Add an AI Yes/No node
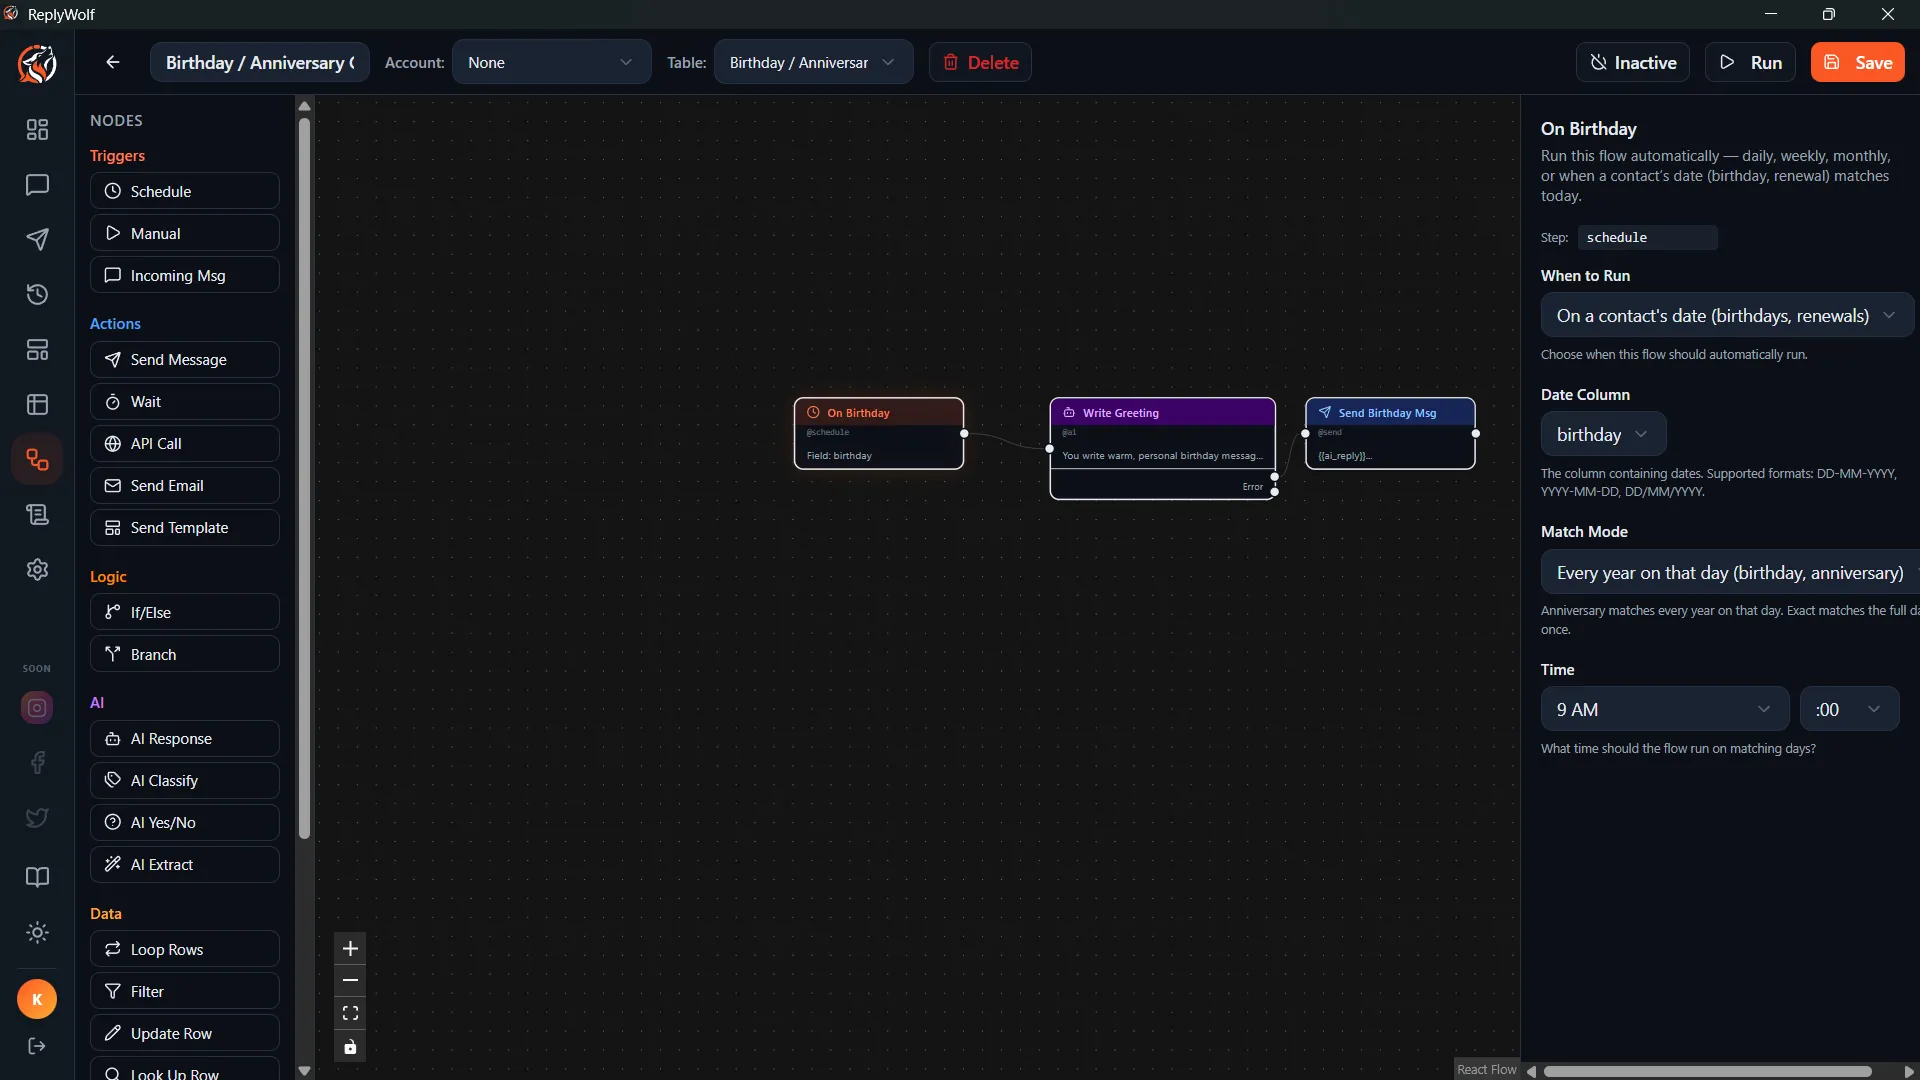This screenshot has height=1080, width=1920. click(x=184, y=823)
